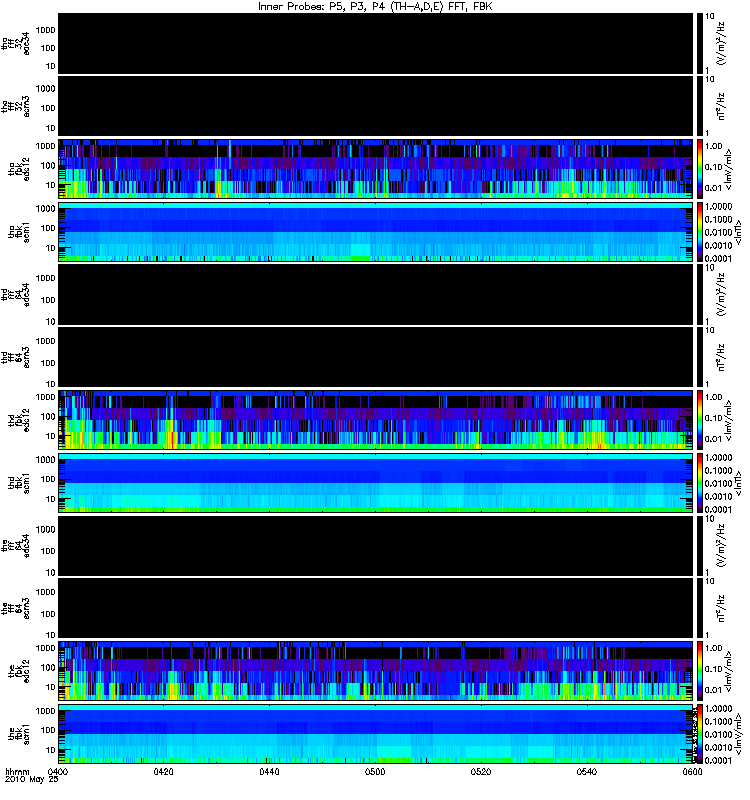Image resolution: width=750 pixels, height=800 pixels.
Task: Click the 'the fbk edc12' y-axis label
Action: [x=19, y=672]
